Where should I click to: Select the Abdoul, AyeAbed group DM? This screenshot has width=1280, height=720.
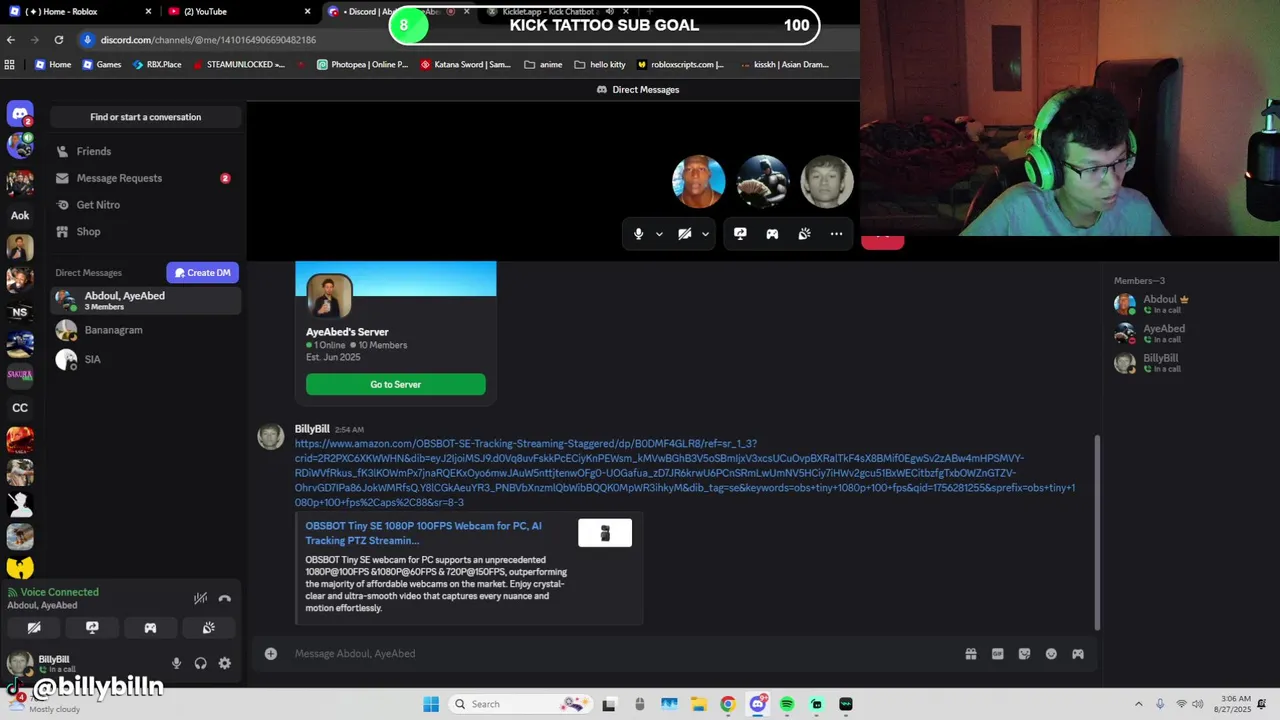coord(146,300)
